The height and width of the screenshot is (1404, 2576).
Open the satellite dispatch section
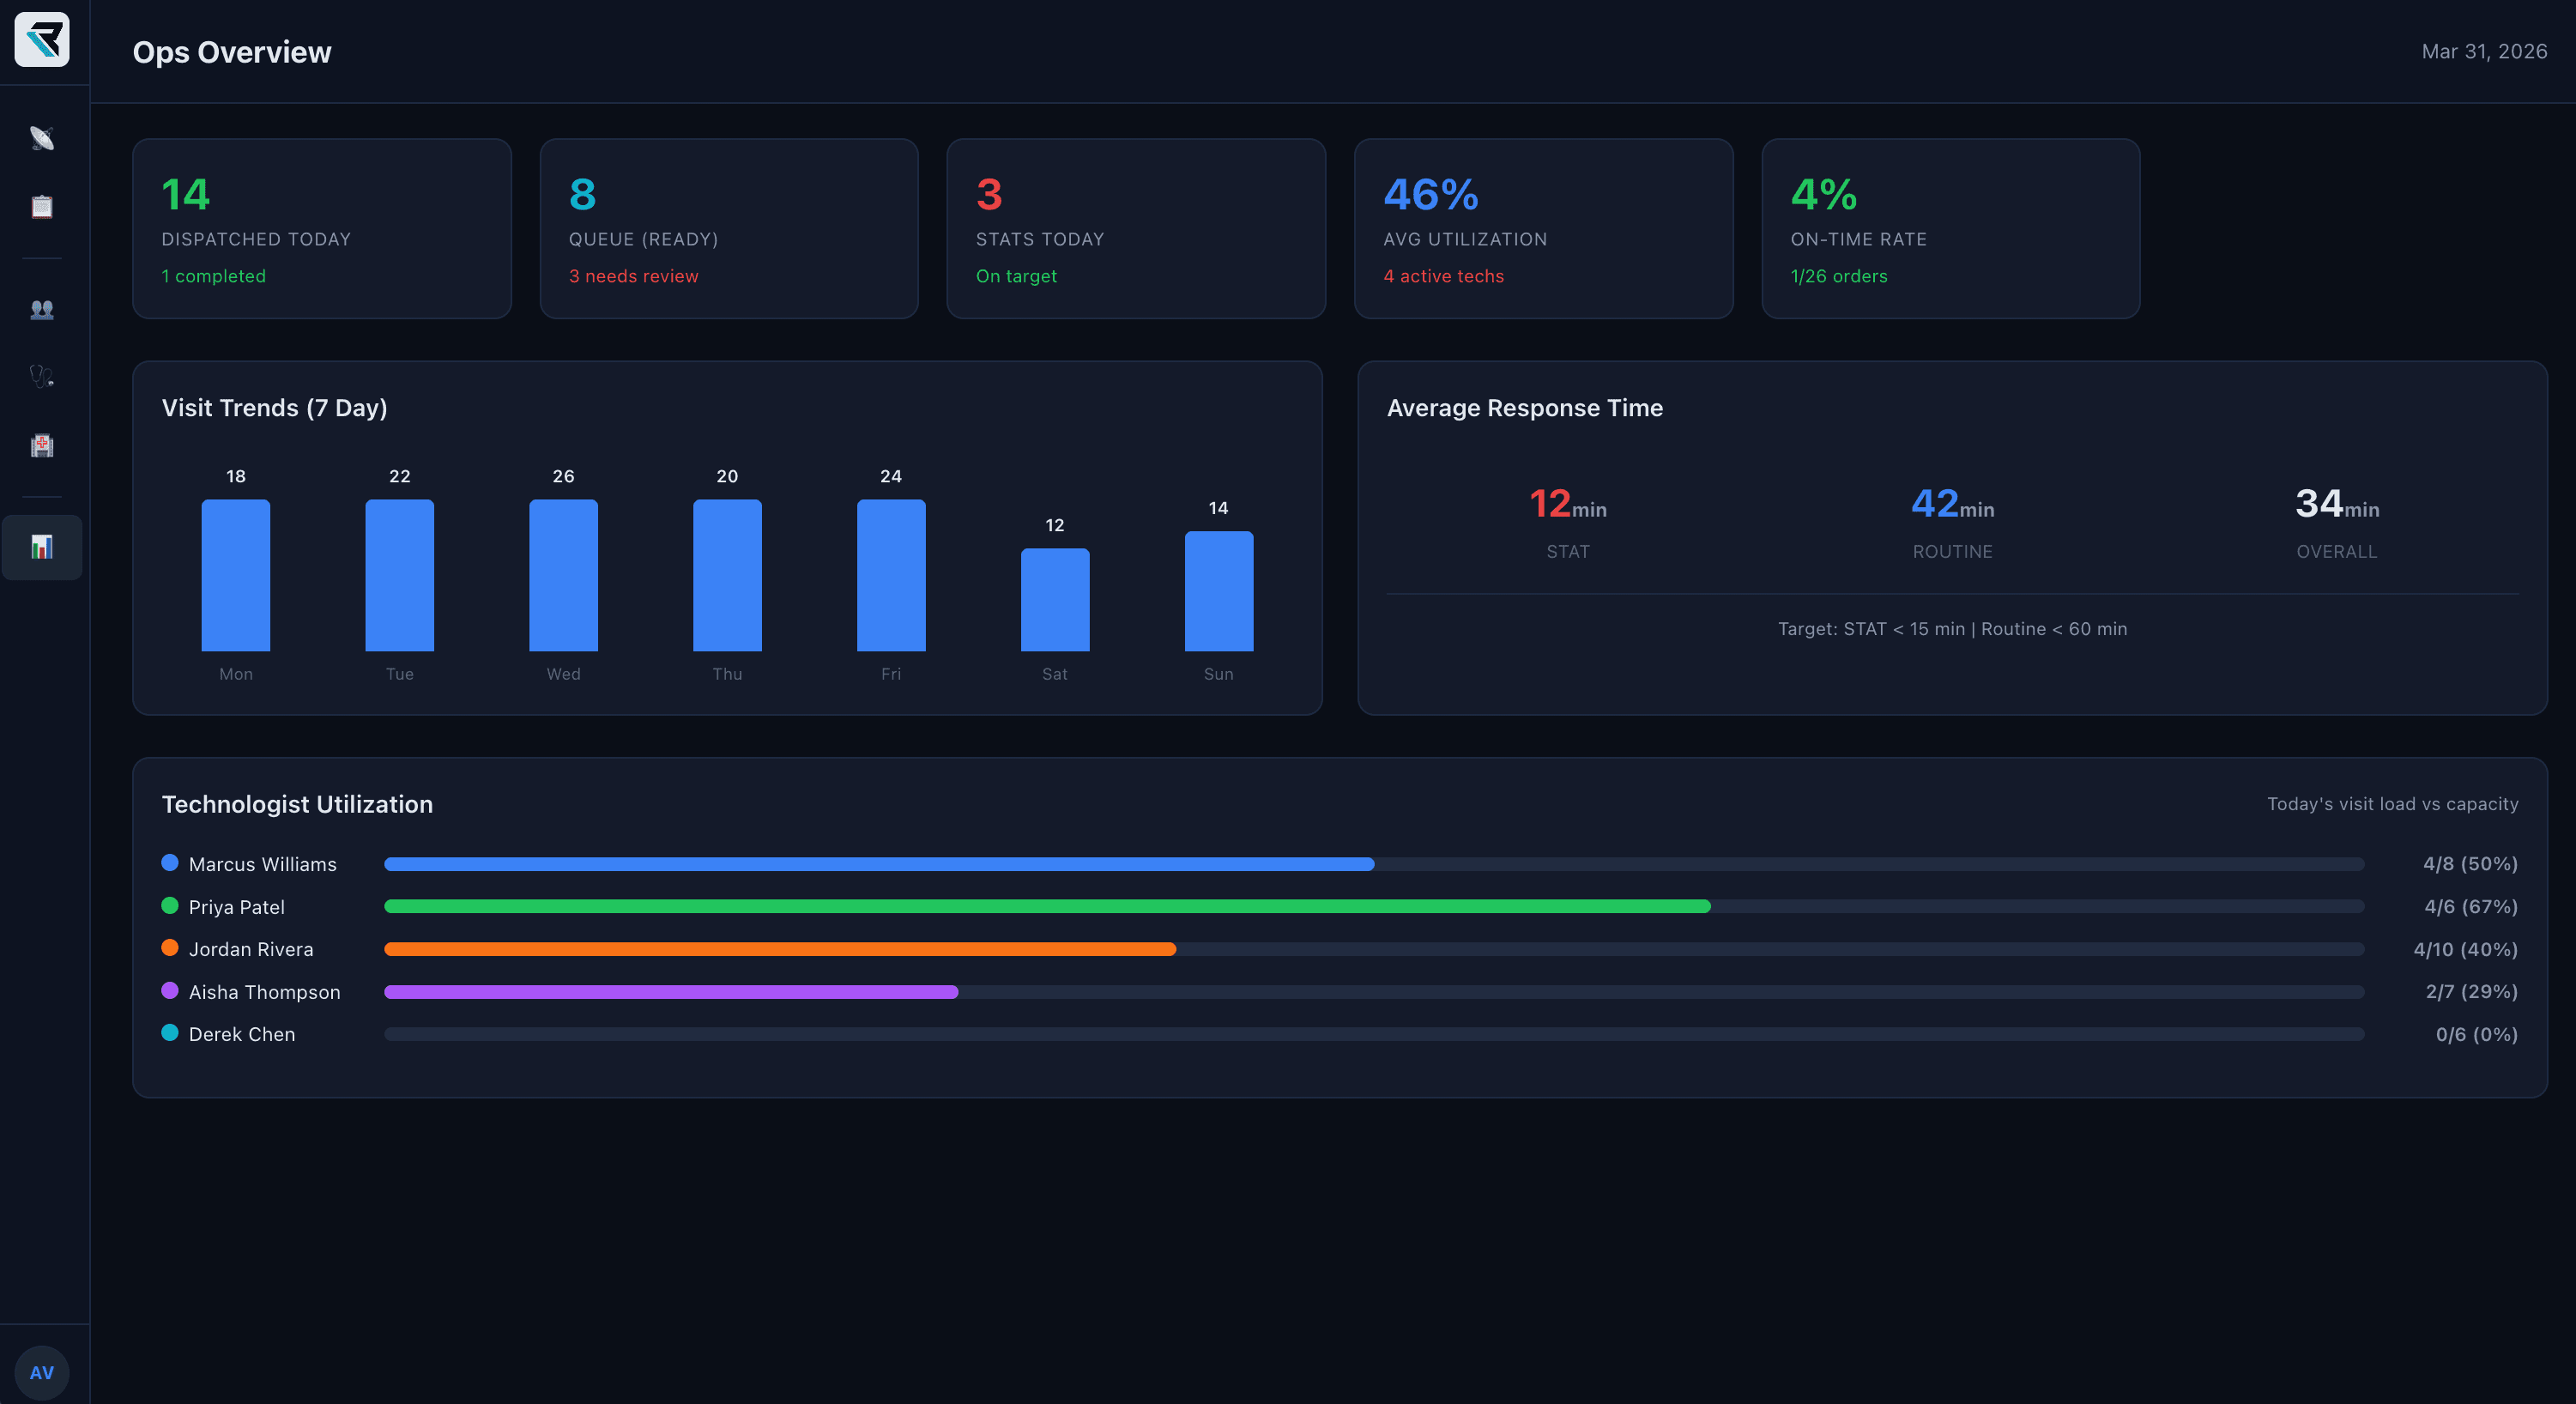[41, 138]
